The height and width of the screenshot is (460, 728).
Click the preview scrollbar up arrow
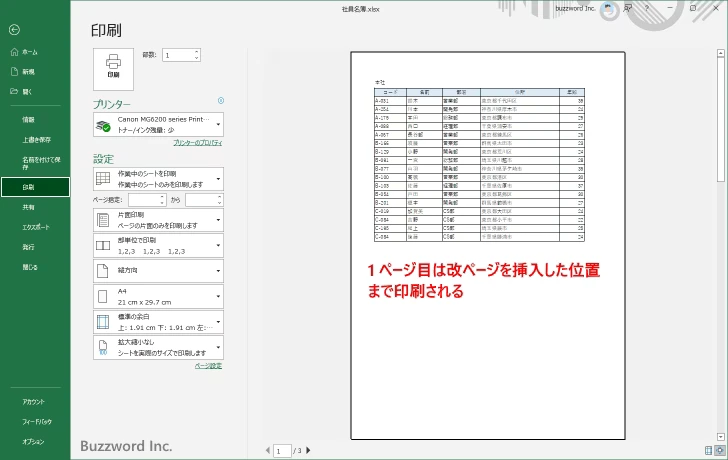click(x=721, y=53)
